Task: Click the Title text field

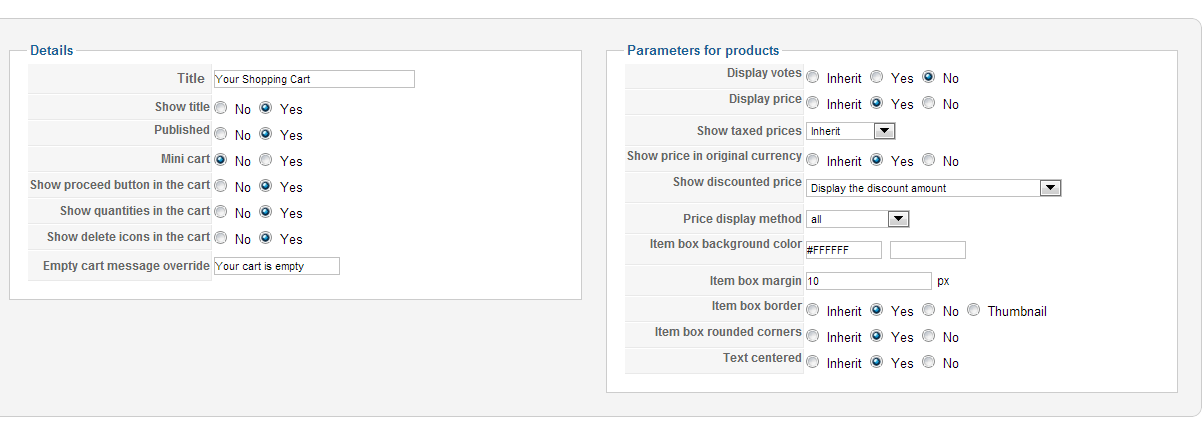Action: (314, 79)
